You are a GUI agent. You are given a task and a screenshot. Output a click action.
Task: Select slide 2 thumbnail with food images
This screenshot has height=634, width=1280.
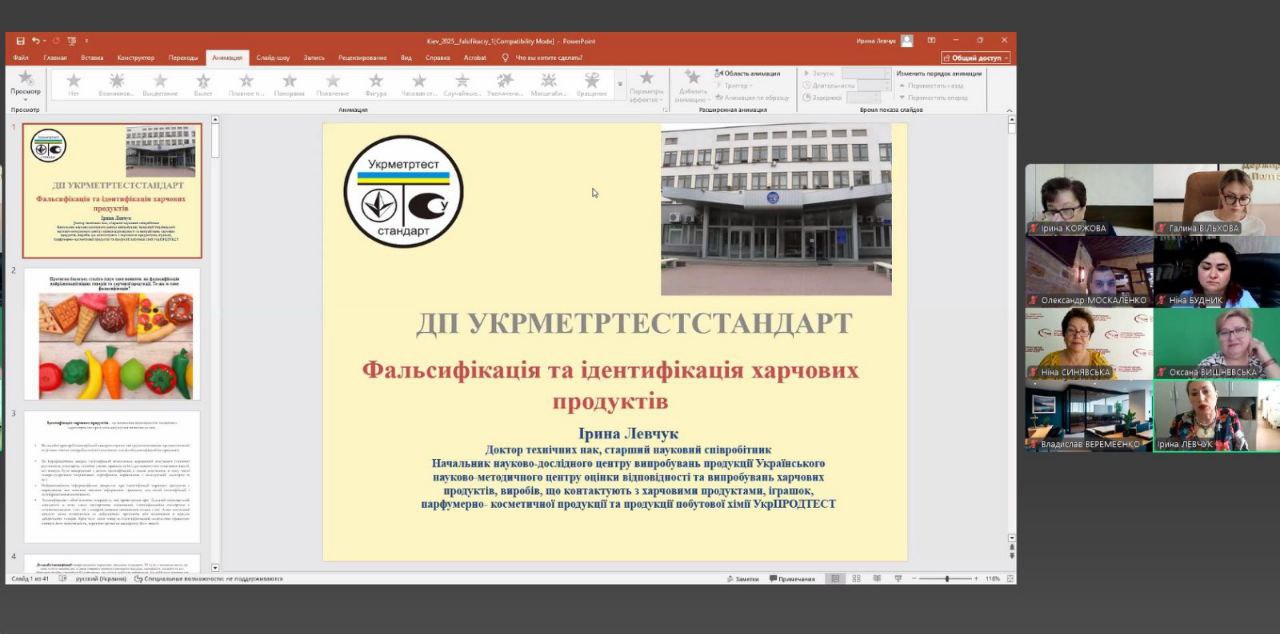(x=112, y=334)
